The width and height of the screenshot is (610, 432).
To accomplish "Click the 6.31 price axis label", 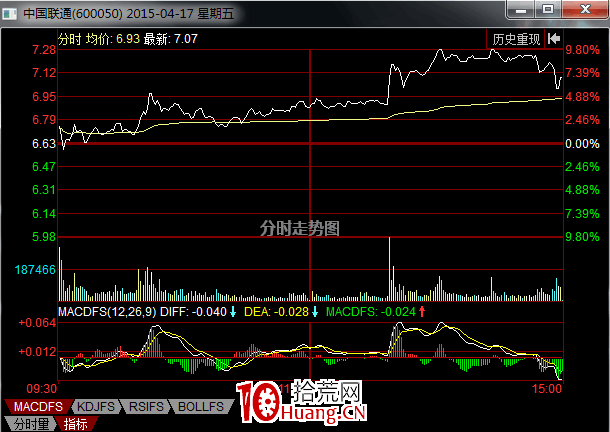I will pos(44,190).
